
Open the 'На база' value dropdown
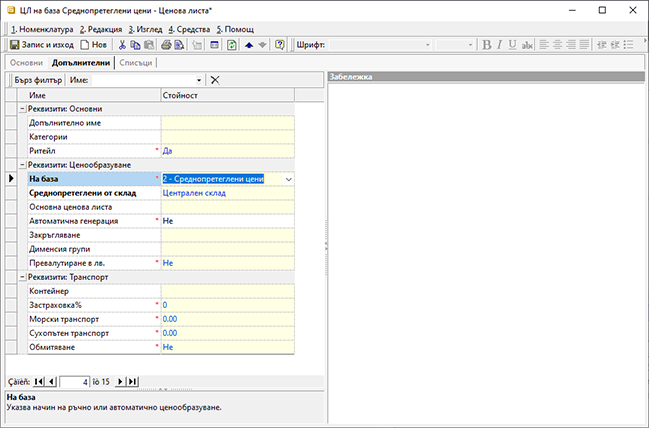click(288, 179)
